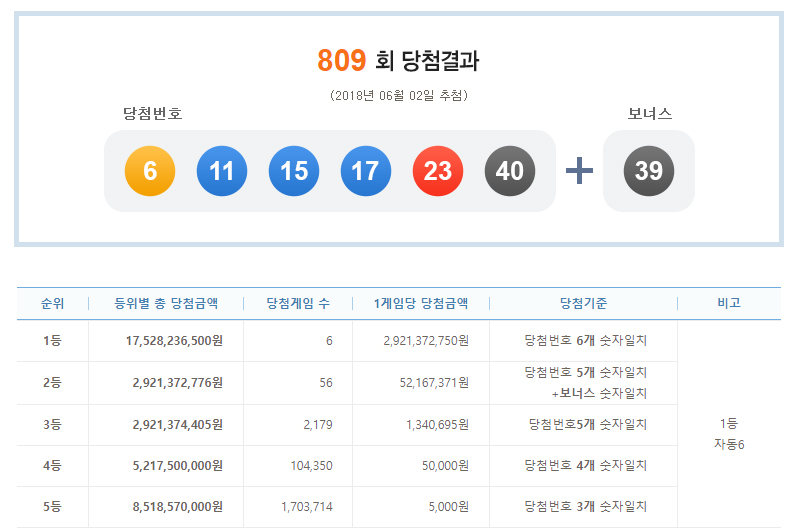This screenshot has width=798, height=528.
Task: Click criteria 당첨번호 4개 숫자일치
Action: 585,466
